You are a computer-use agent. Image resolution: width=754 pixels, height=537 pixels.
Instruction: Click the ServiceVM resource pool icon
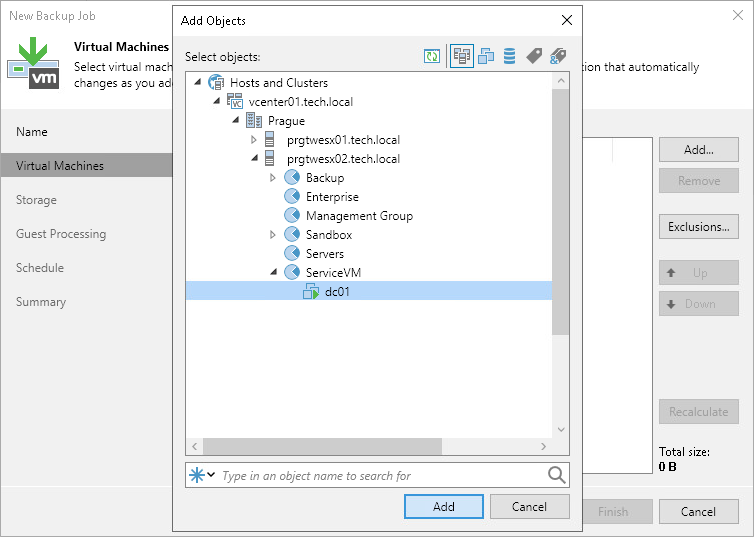(292, 272)
